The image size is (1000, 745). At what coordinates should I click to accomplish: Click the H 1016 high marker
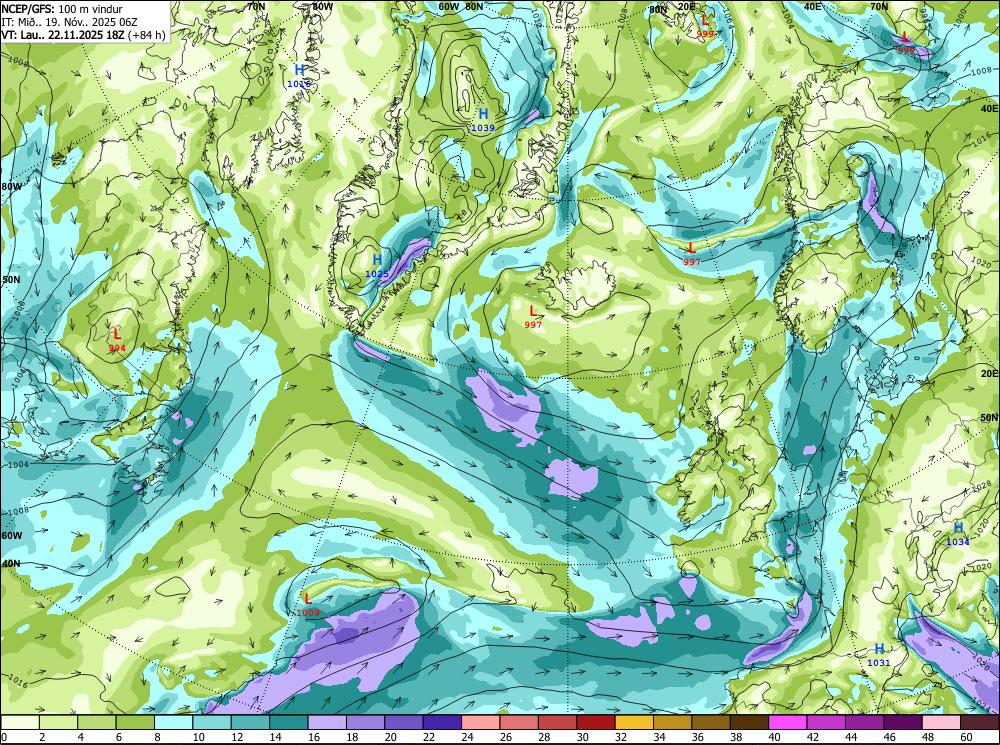299,76
